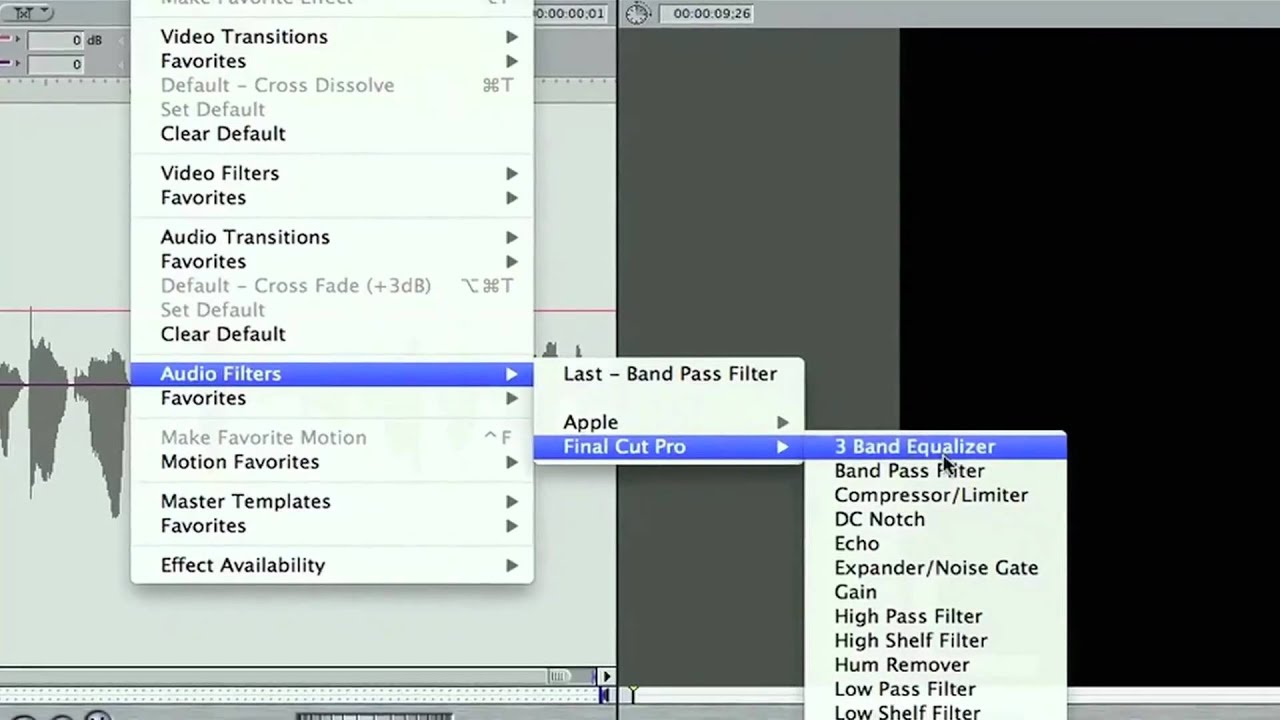Apply the Compressor/Limiter filter
1280x720 pixels.
tap(936, 495)
